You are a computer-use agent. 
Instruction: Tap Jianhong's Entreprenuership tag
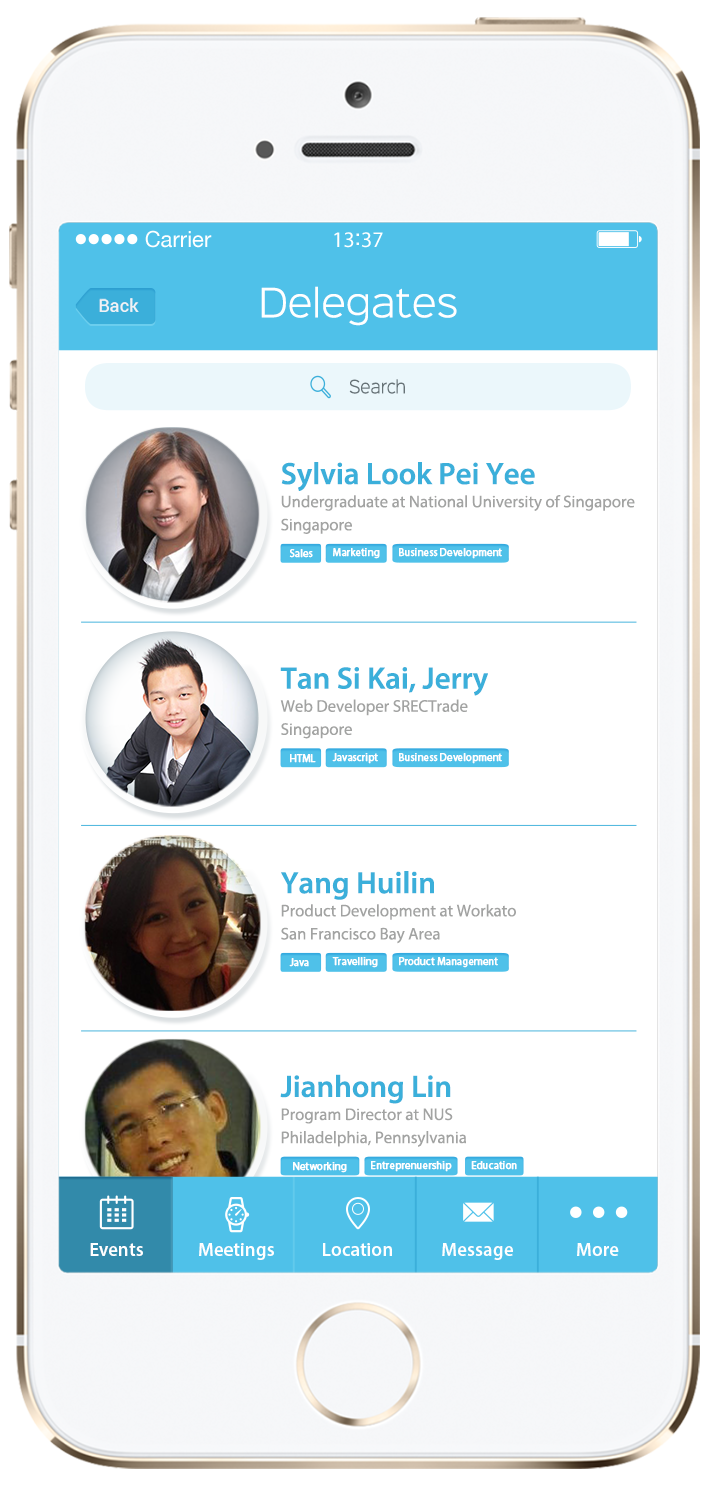411,1166
